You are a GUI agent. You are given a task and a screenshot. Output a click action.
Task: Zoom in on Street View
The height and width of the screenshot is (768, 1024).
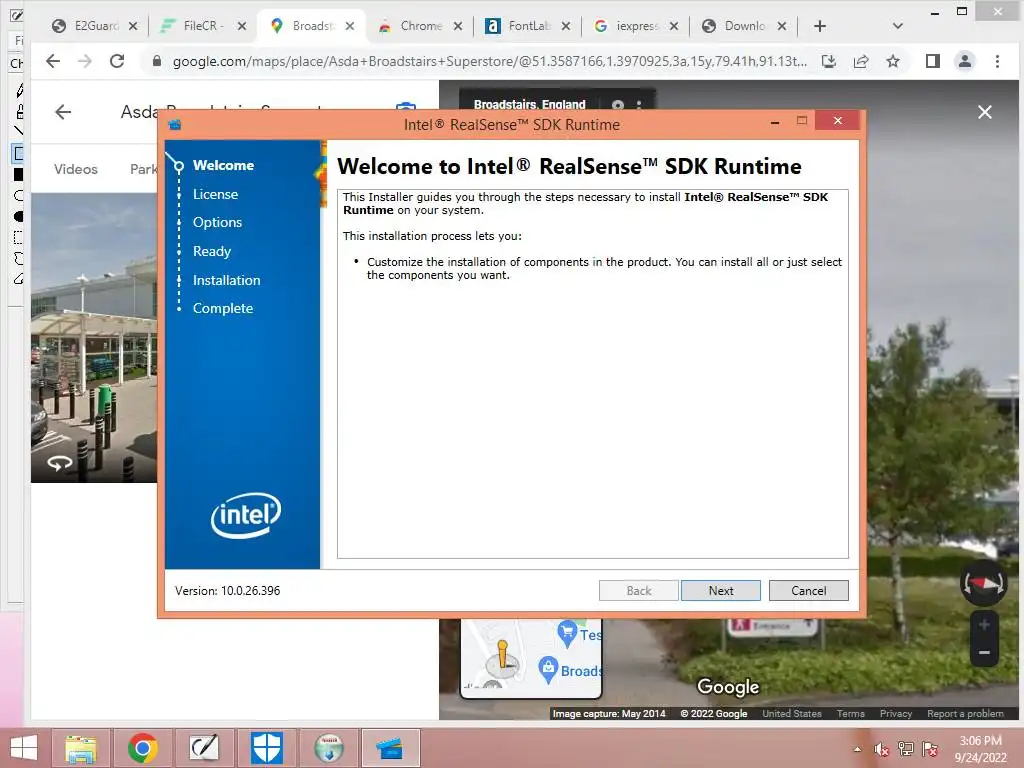tap(984, 626)
